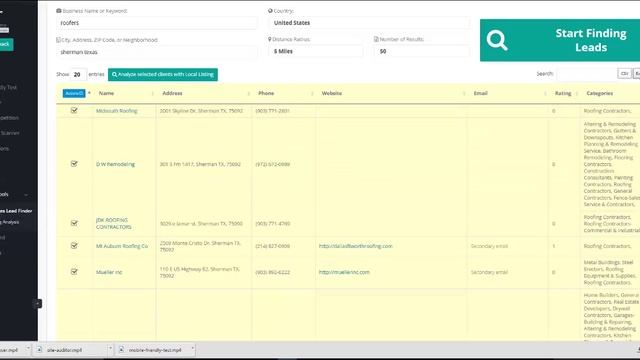Image resolution: width=640 pixels, height=360 pixels.
Task: Click the Categories column header
Action: pos(610,93)
